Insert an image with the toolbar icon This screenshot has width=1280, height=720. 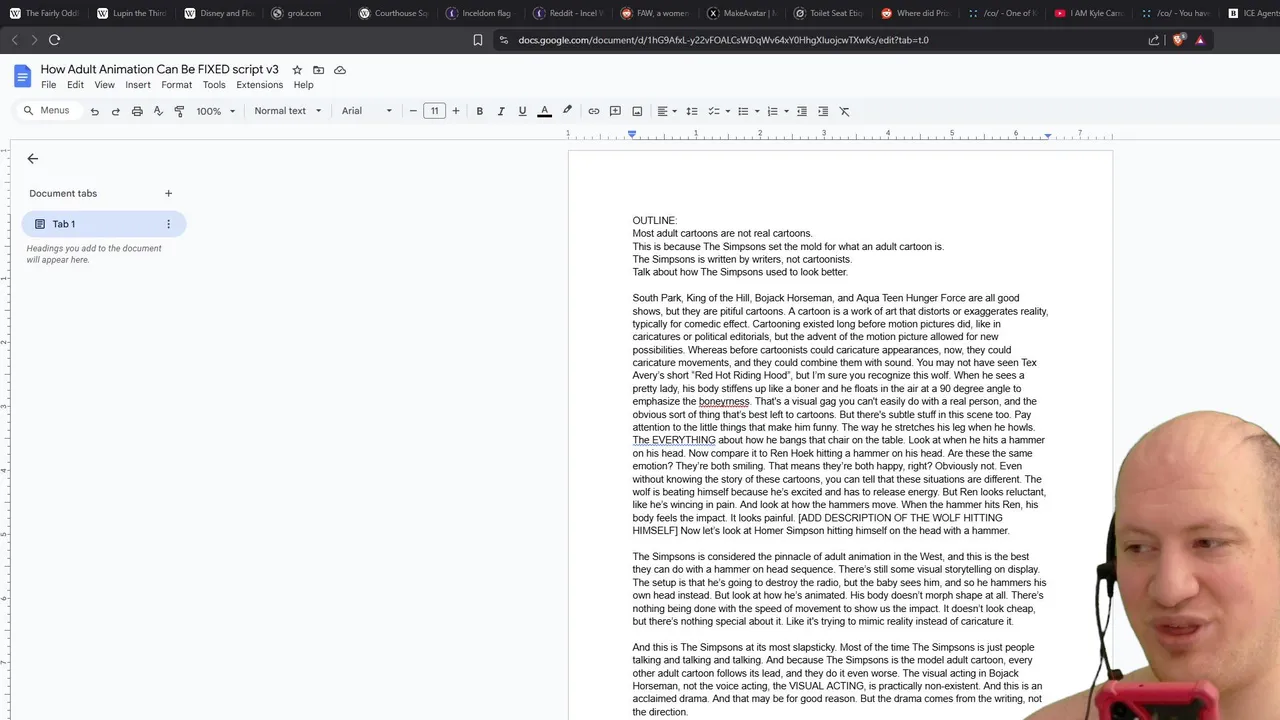coord(637,111)
